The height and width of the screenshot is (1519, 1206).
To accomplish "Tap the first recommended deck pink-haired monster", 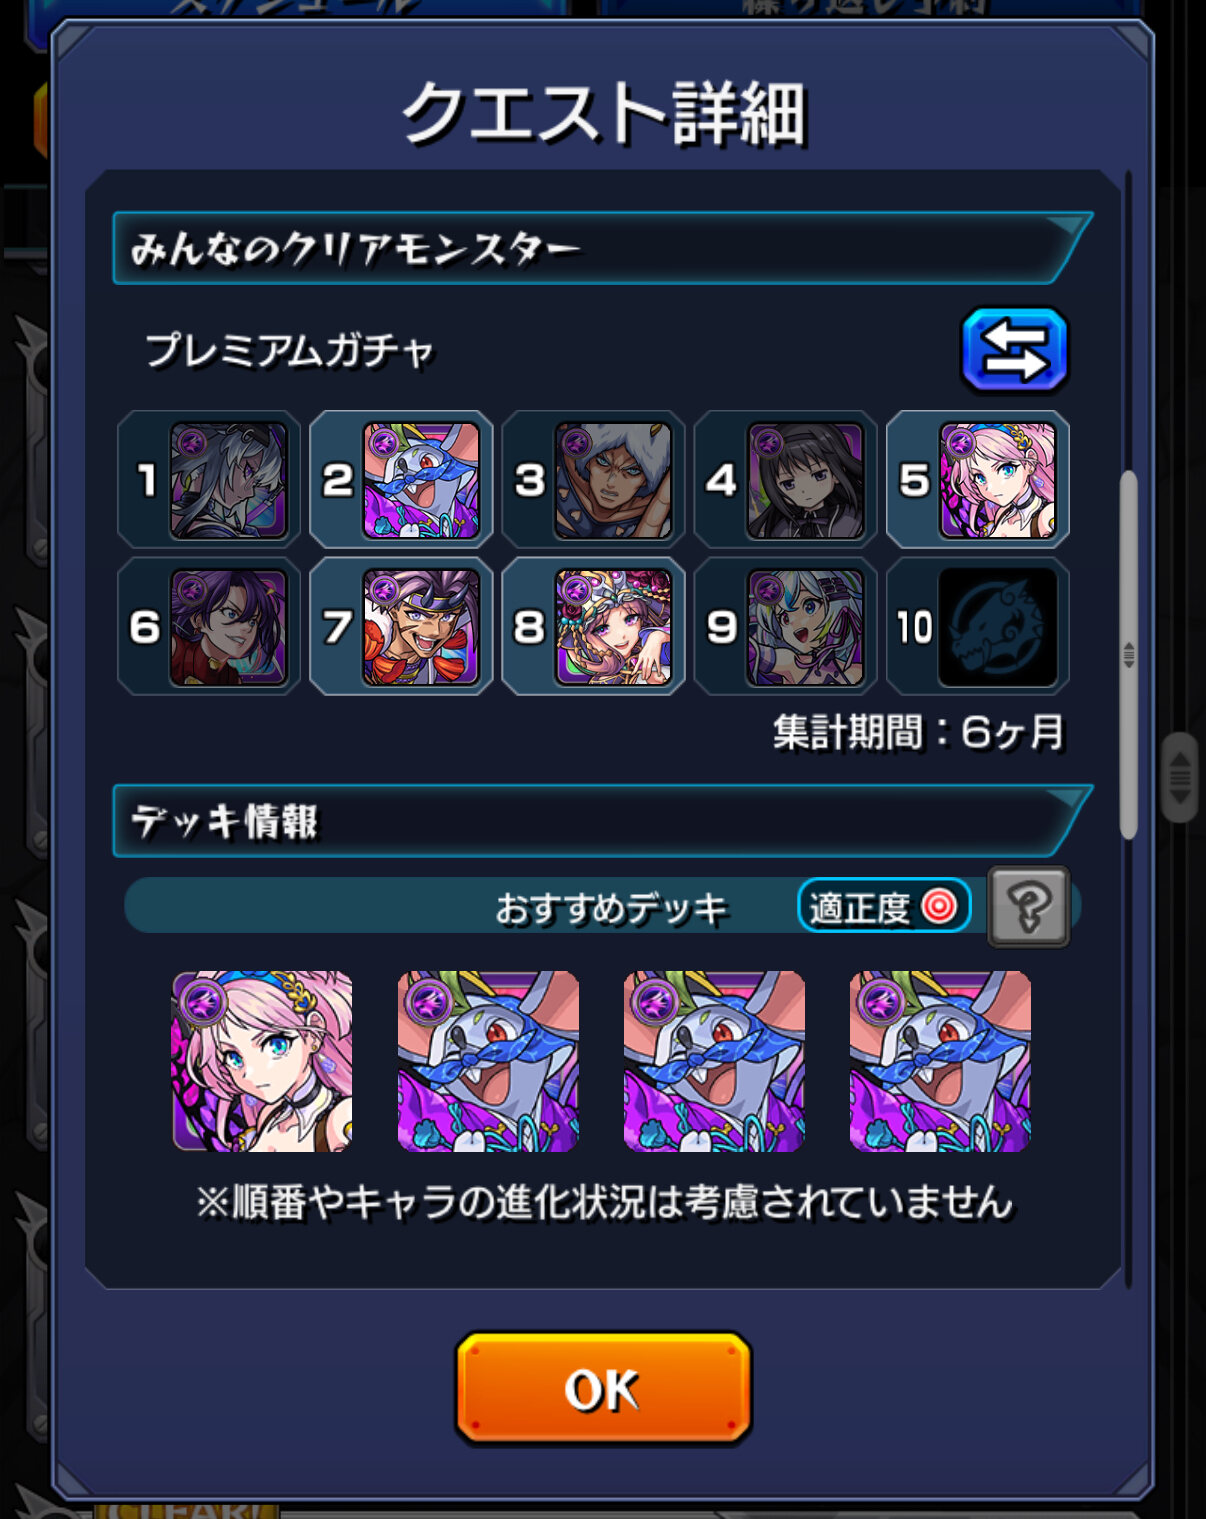I will click(262, 1061).
